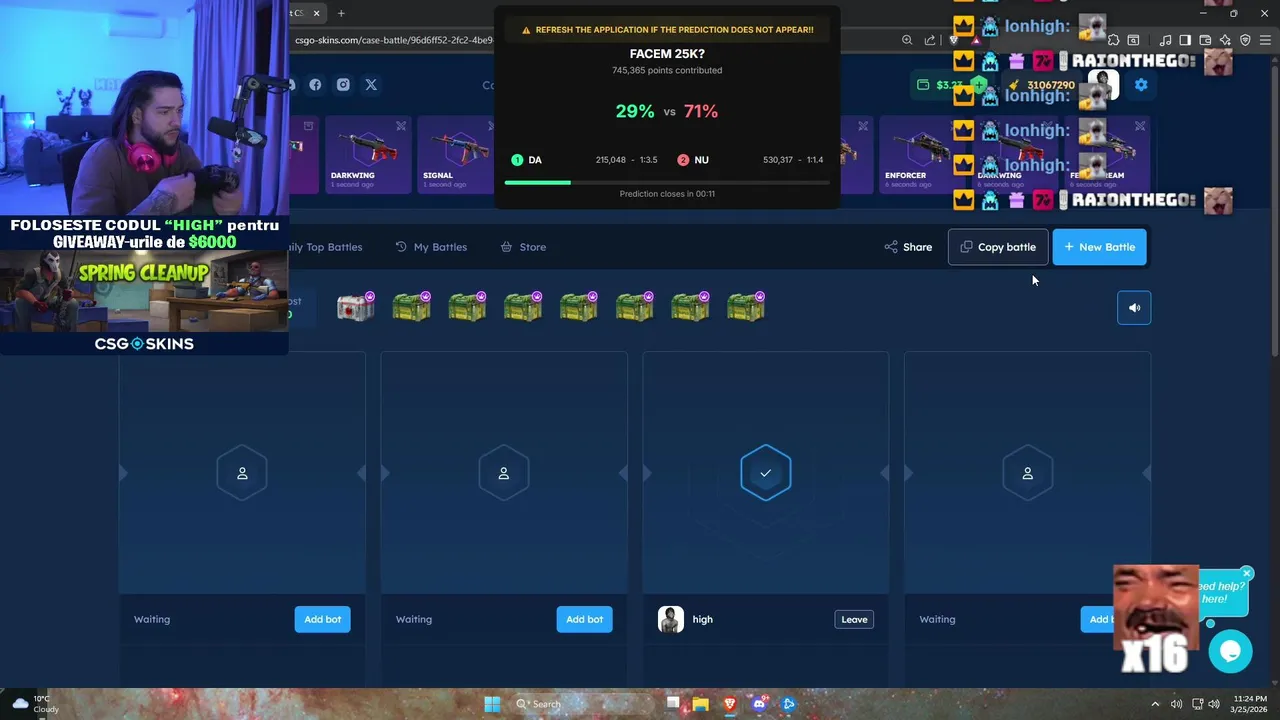This screenshot has width=1280, height=720.
Task: Vote NU in the prediction
Action: tap(693, 160)
